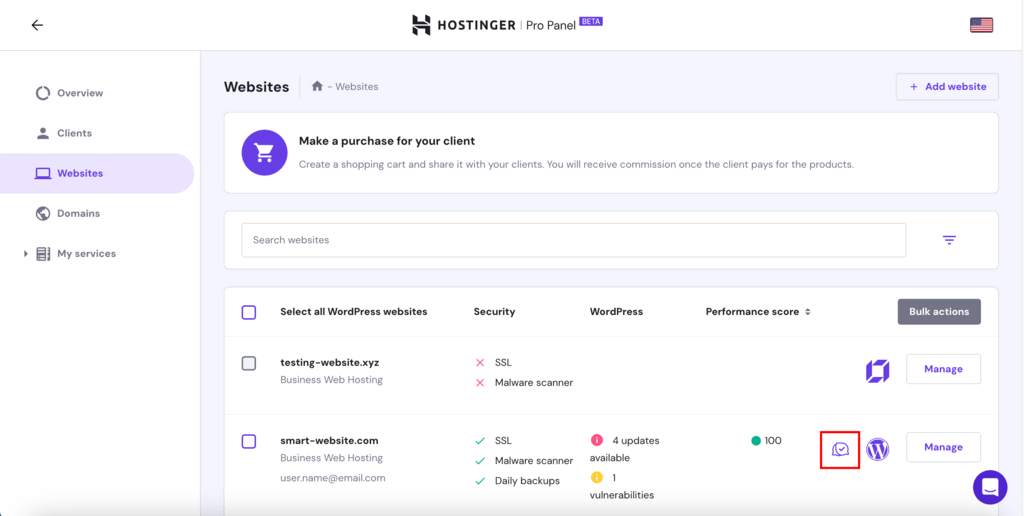Click the highlighted website monitoring icon
Viewport: 1024px width, 516px height.
[x=840, y=450]
